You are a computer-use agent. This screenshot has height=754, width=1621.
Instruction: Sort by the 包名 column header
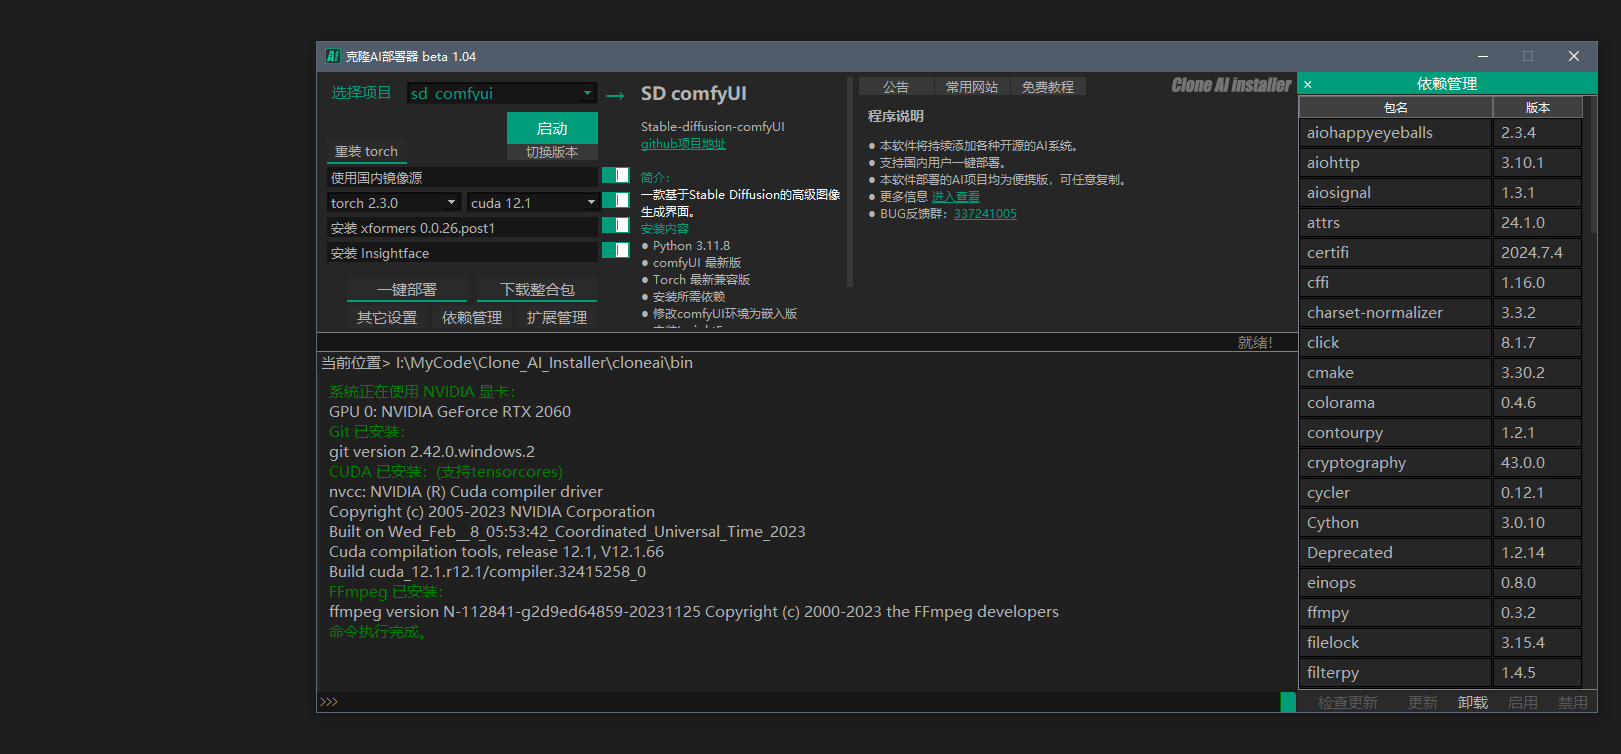1395,107
